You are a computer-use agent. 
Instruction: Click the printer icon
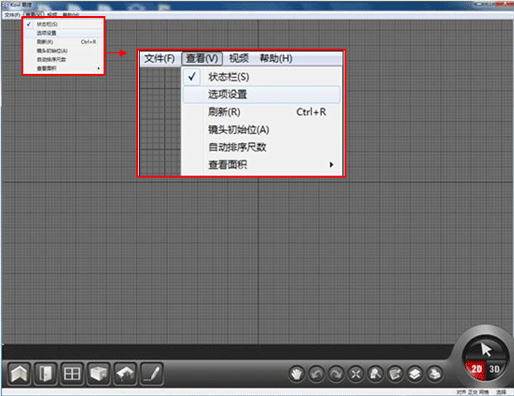[x=434, y=374]
